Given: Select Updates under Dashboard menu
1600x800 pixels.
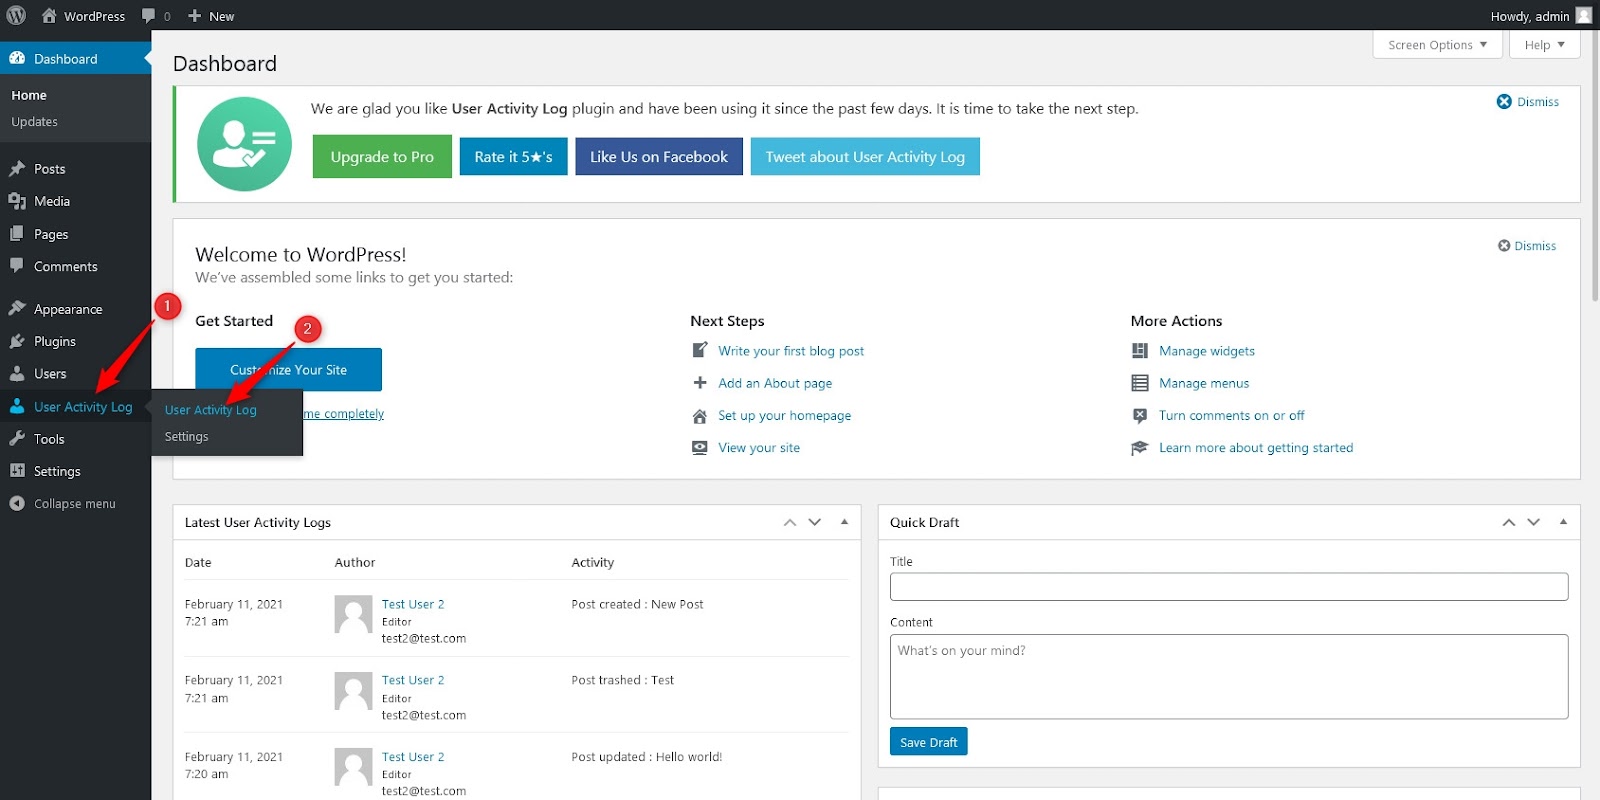Looking at the screenshot, I should pos(34,121).
